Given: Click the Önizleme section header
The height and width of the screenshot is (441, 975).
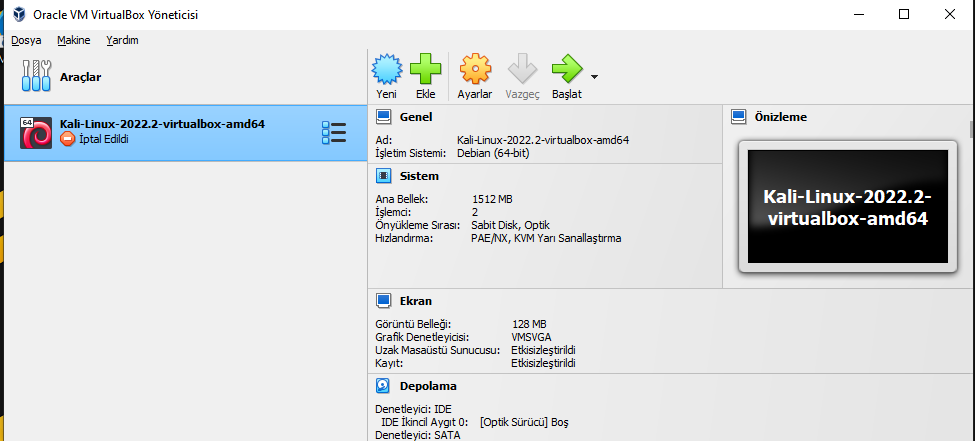Looking at the screenshot, I should [x=781, y=117].
